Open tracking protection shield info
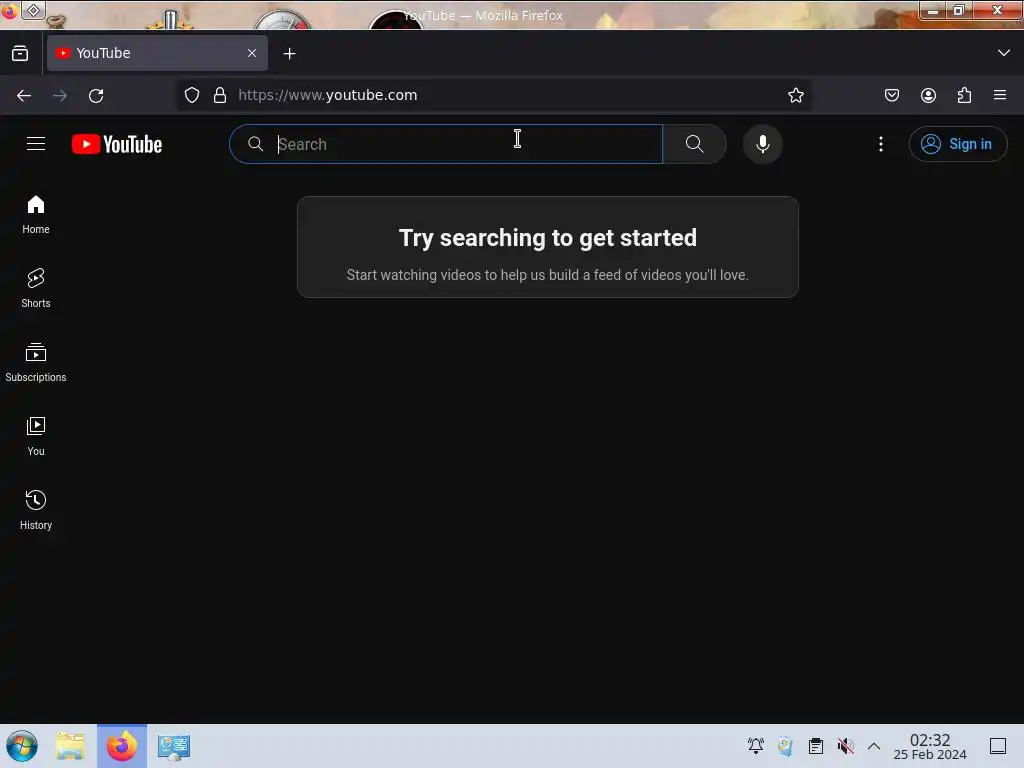 tap(191, 95)
